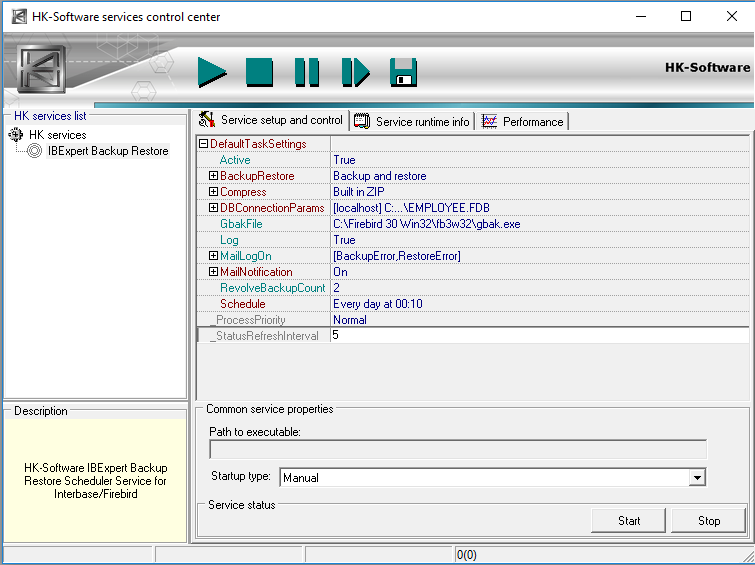Click the floppy disk Save settings icon
This screenshot has width=755, height=565.
pos(404,73)
